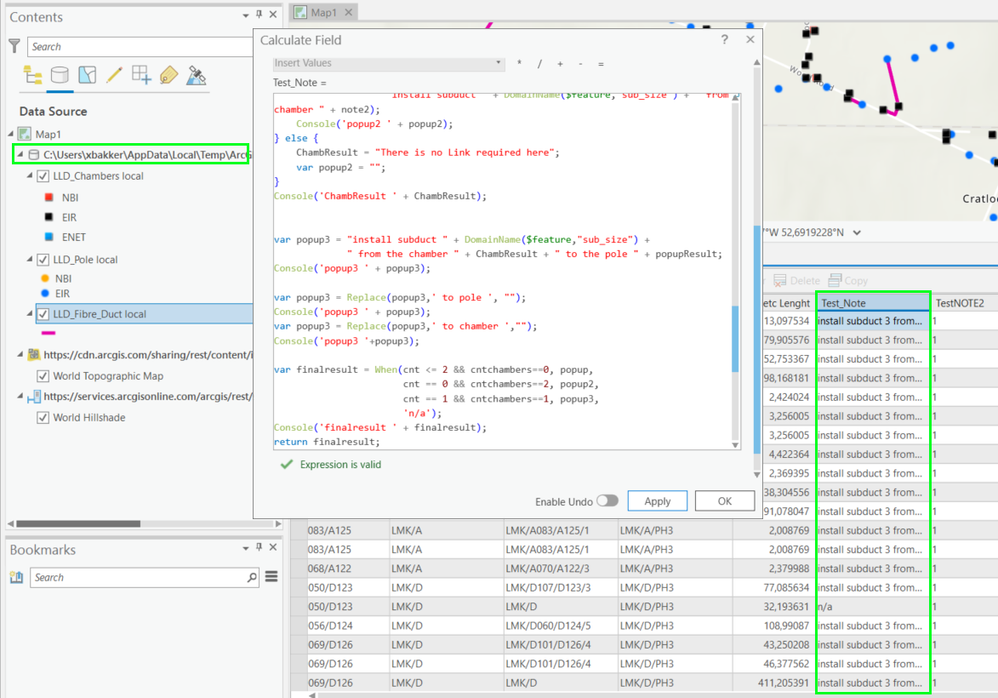The image size is (998, 698).
Task: Switch to List By Drawing Order view
Action: pyautogui.click(x=33, y=76)
